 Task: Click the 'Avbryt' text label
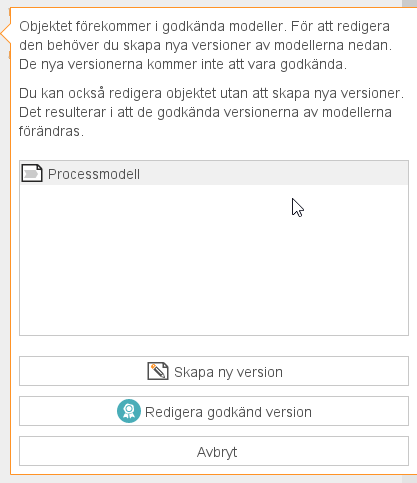tap(217, 452)
